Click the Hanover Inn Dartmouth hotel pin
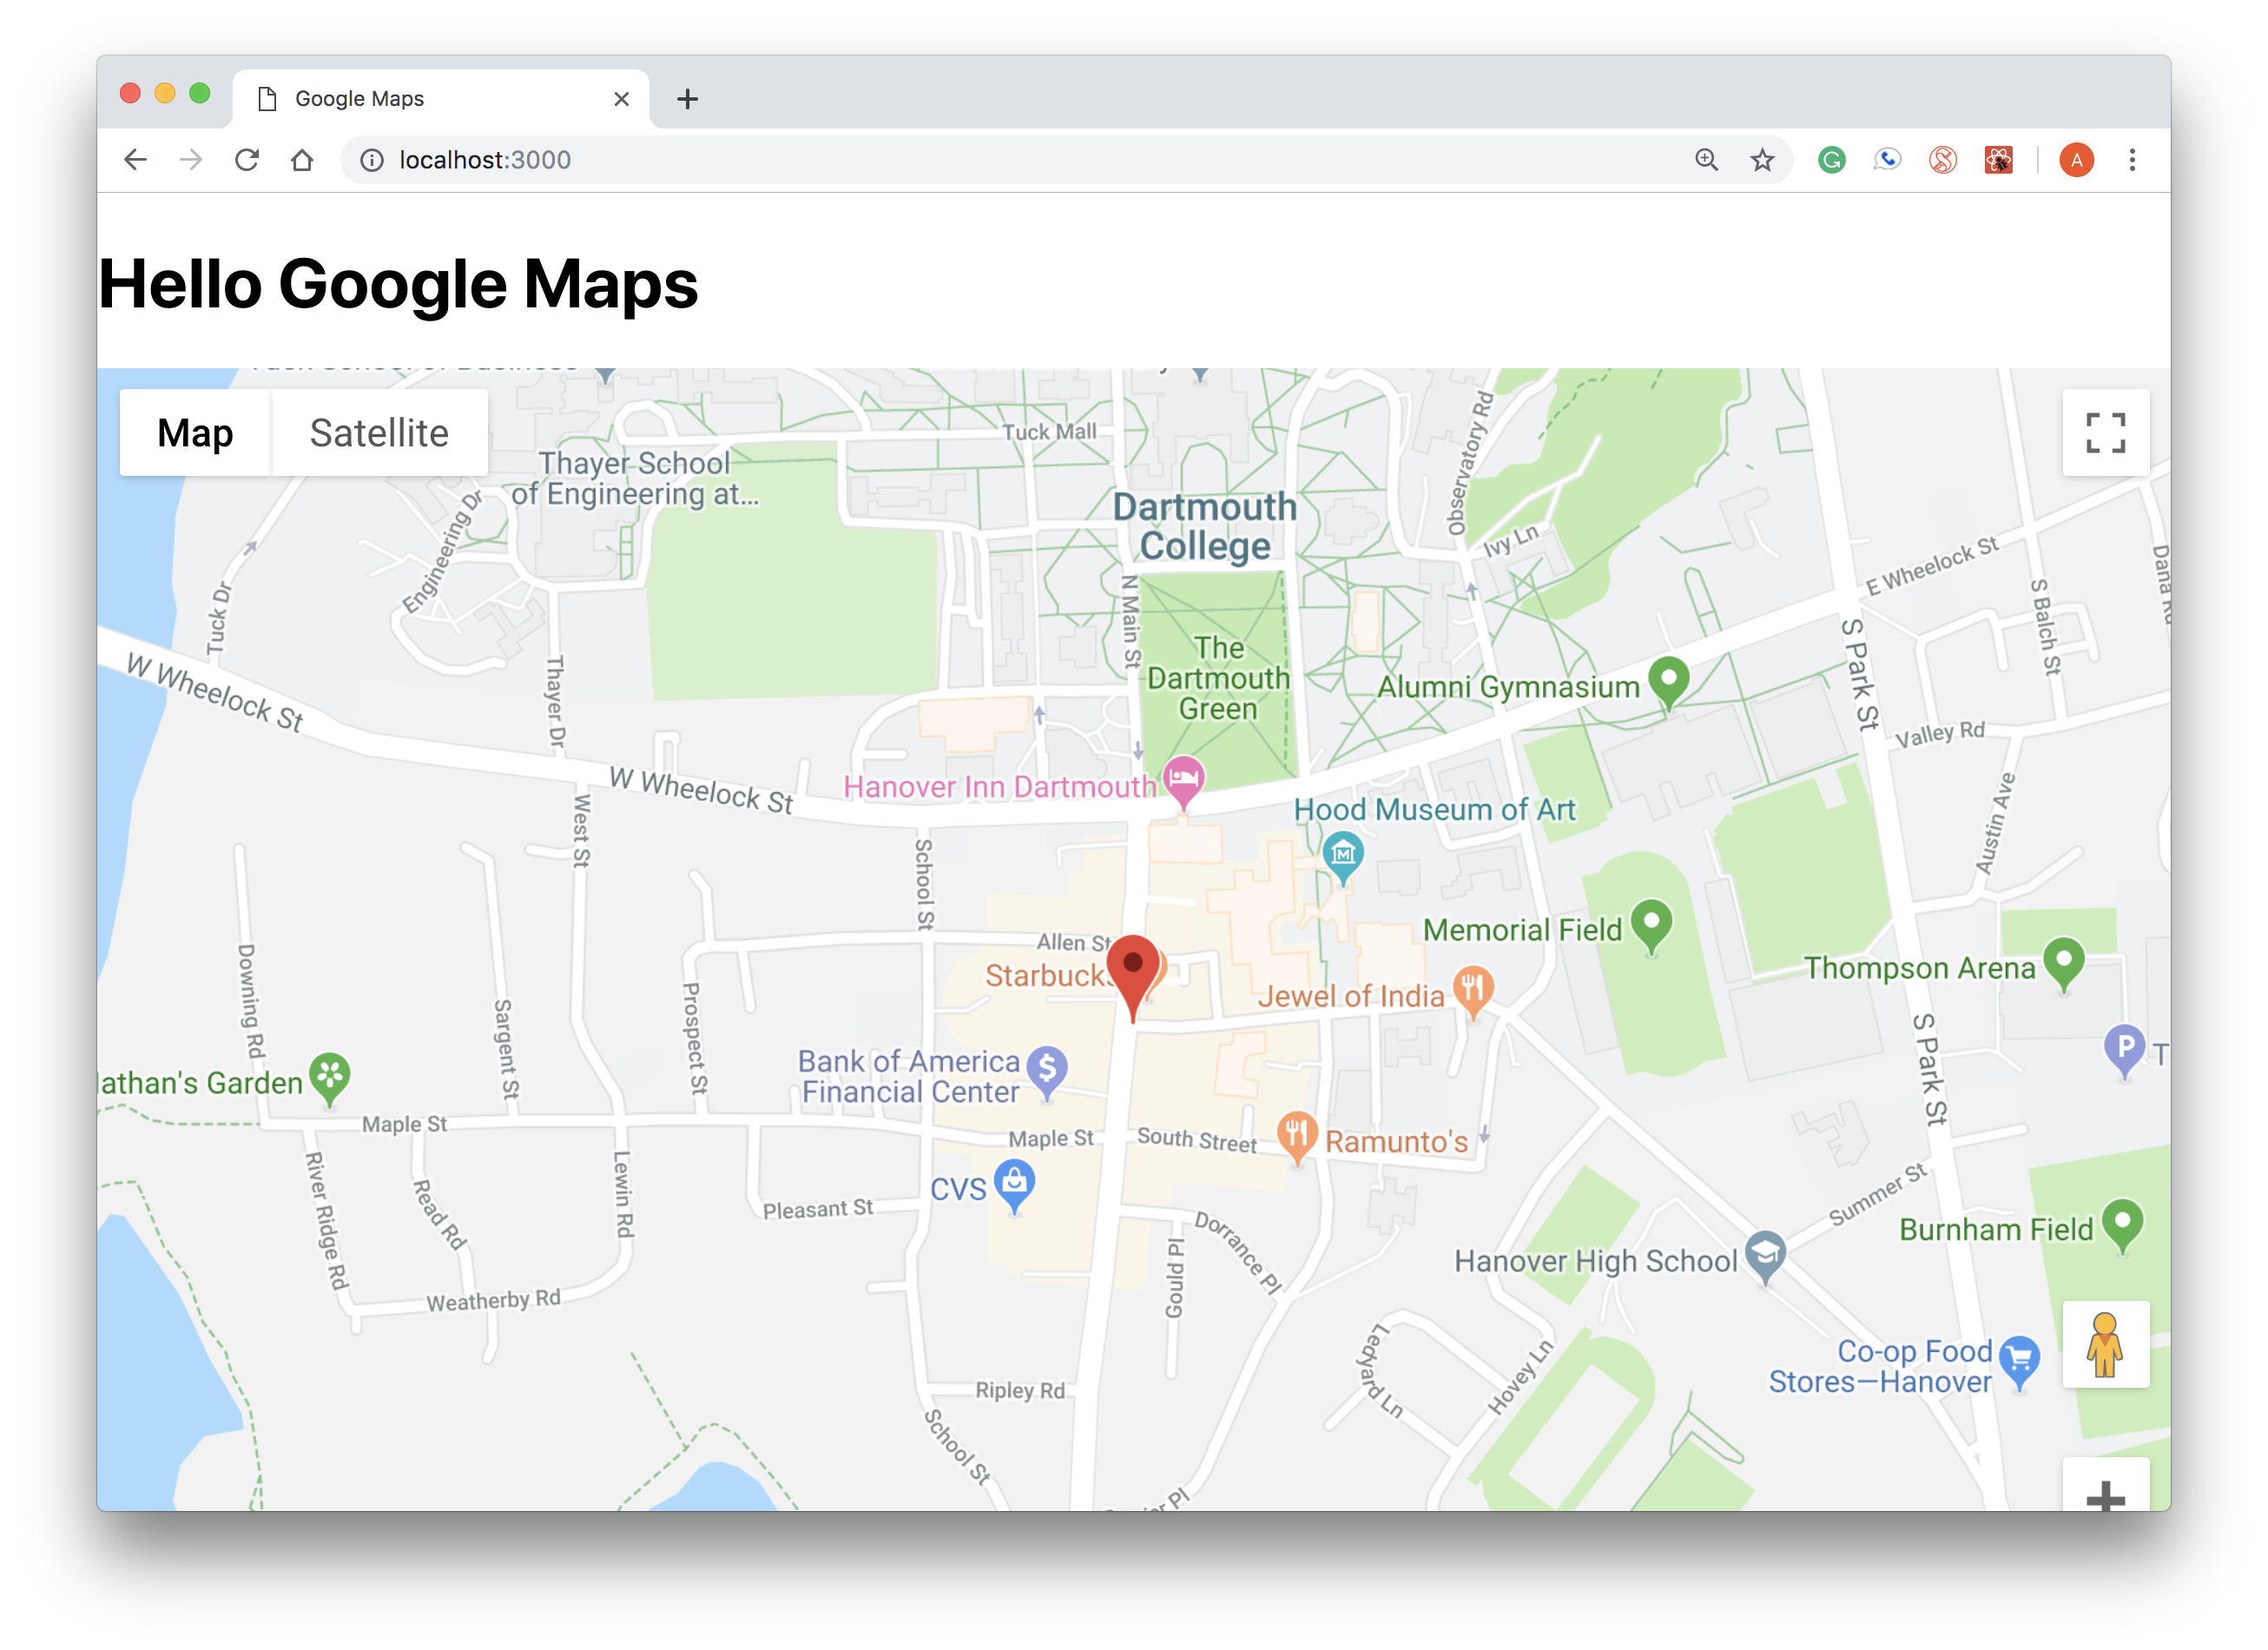 1183,779
